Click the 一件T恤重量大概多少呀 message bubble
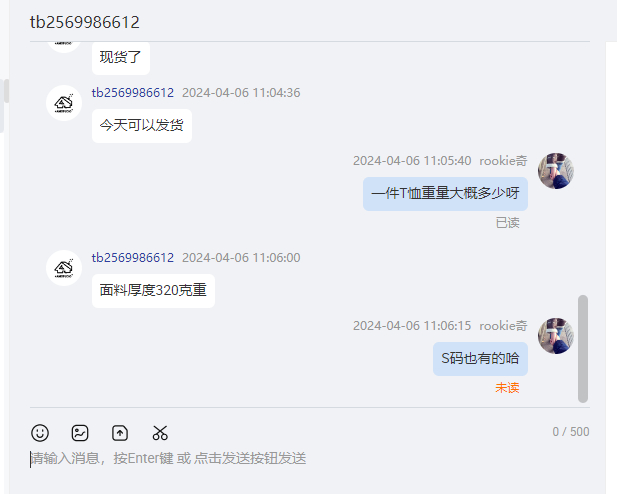This screenshot has width=617, height=494. click(445, 194)
